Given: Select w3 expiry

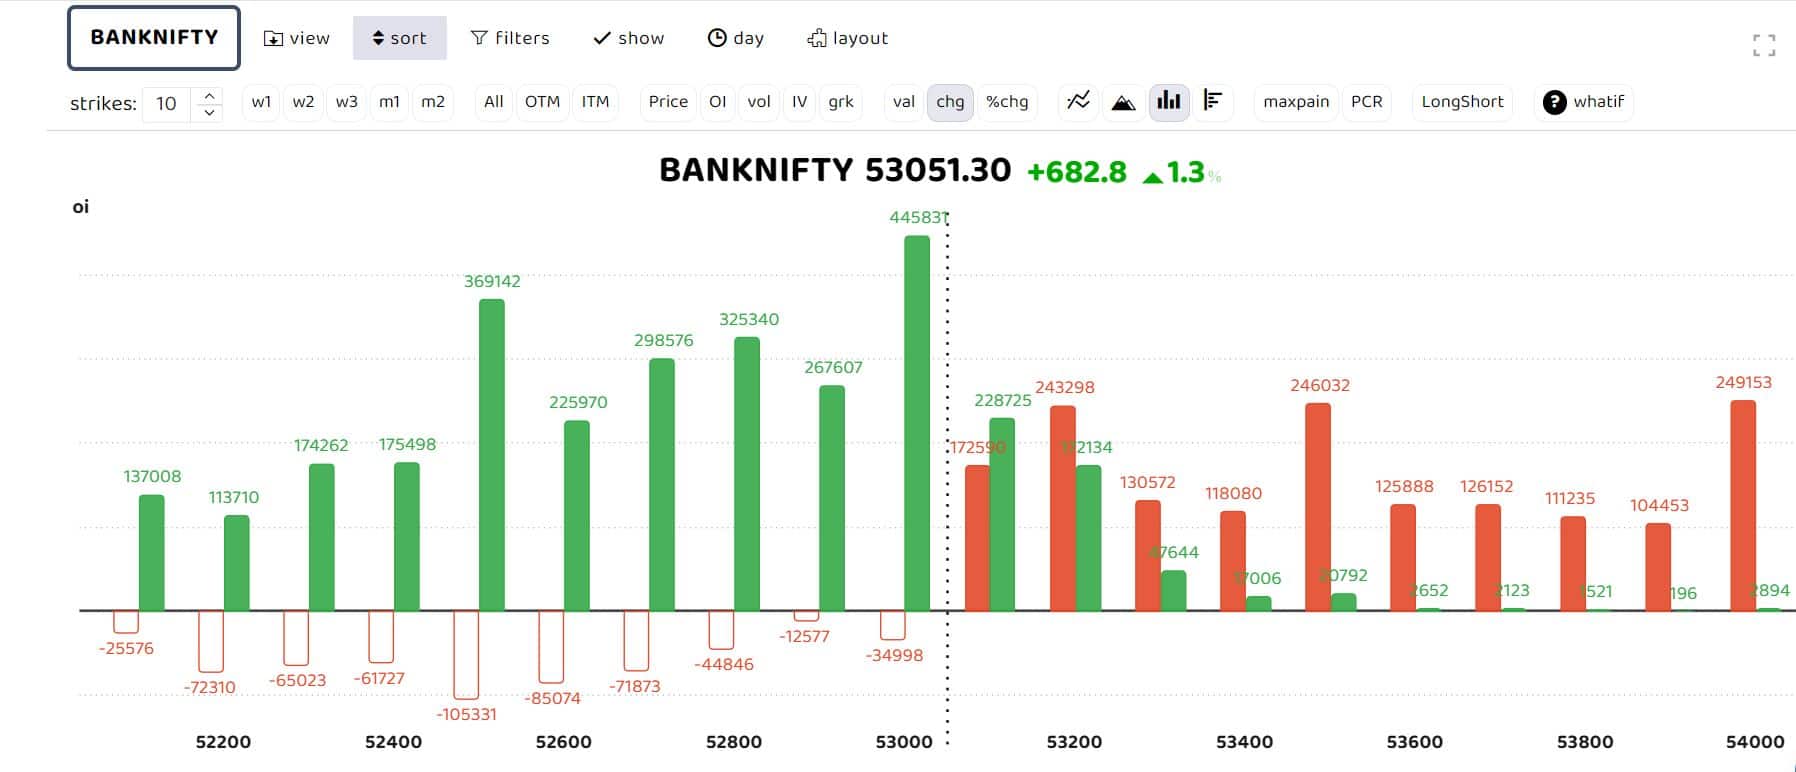Looking at the screenshot, I should click(x=347, y=102).
